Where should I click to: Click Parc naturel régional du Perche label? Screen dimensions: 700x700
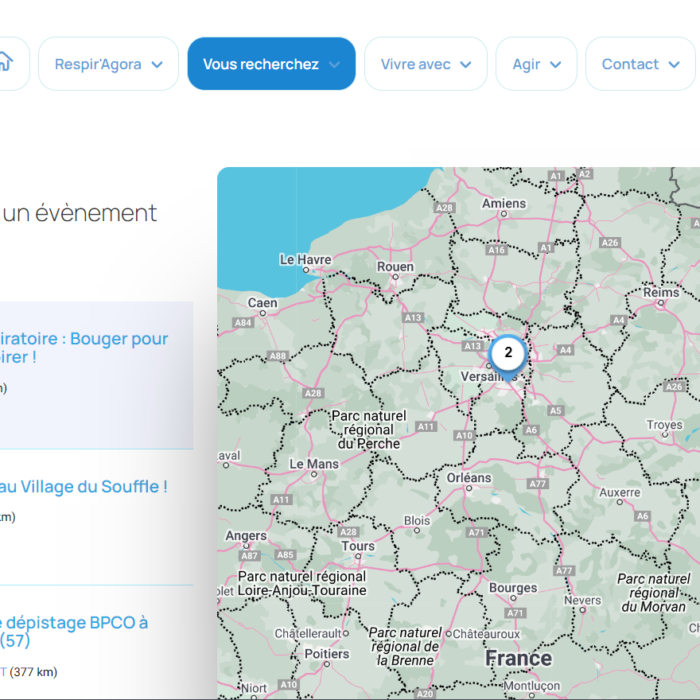click(x=369, y=429)
